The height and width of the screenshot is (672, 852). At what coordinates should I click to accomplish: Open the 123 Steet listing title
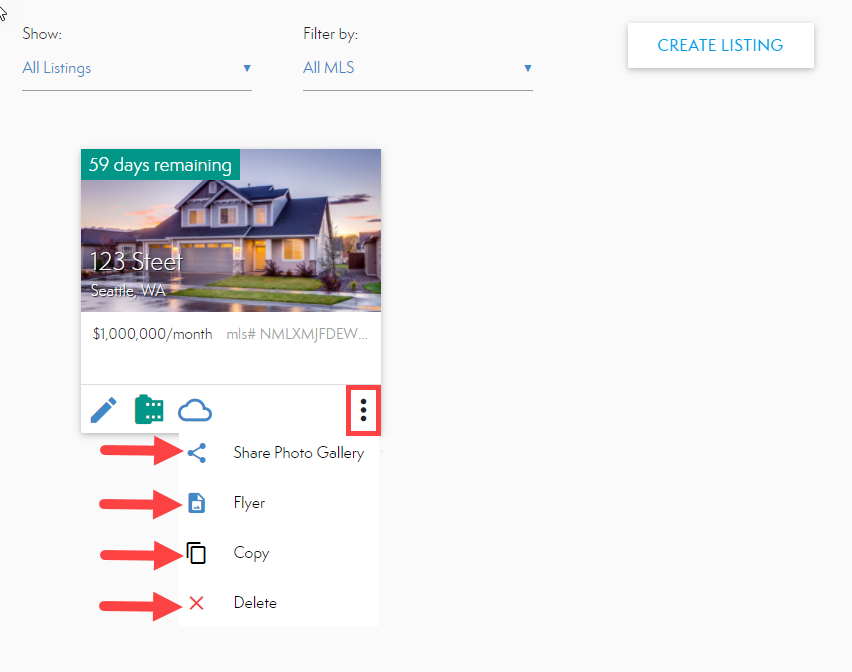click(x=137, y=262)
